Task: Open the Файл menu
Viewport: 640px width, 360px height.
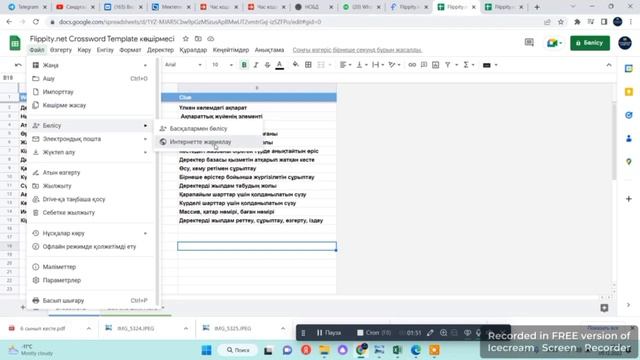Action: (x=37, y=50)
